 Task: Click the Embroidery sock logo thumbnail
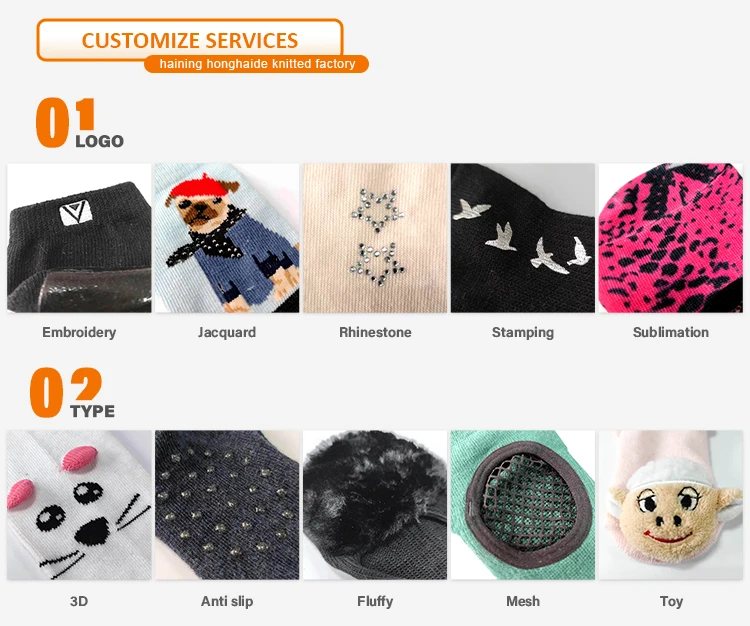(x=79, y=238)
